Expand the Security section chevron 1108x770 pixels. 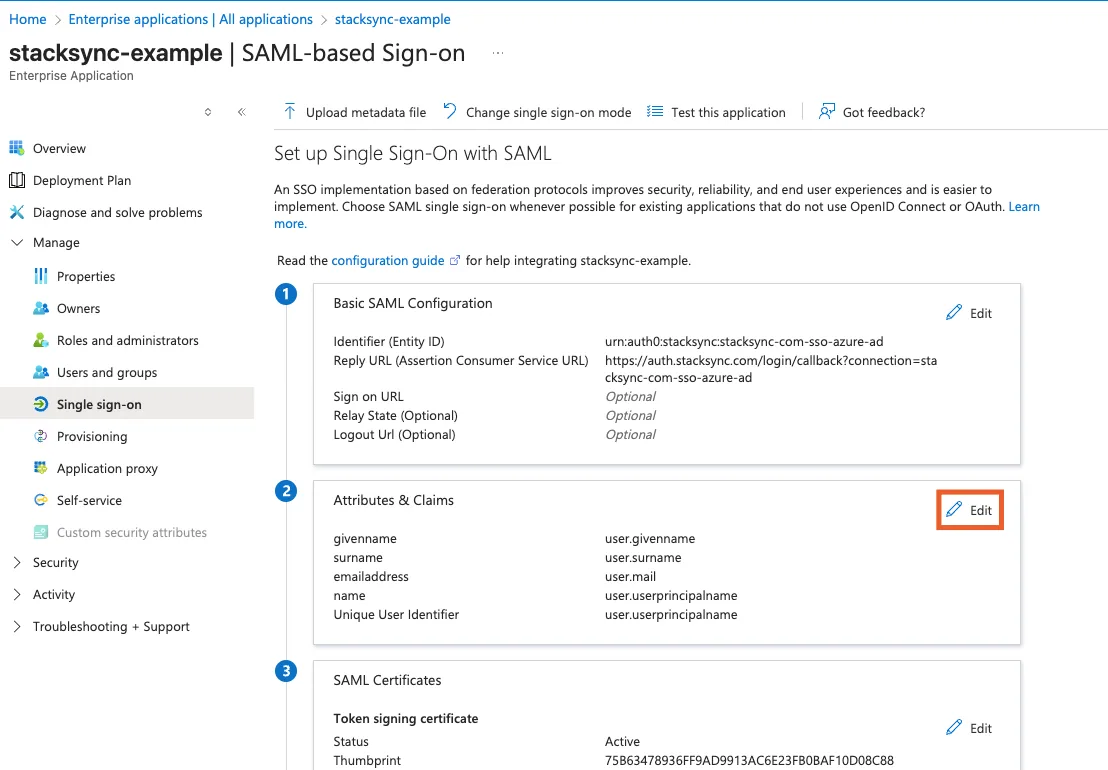[x=17, y=562]
